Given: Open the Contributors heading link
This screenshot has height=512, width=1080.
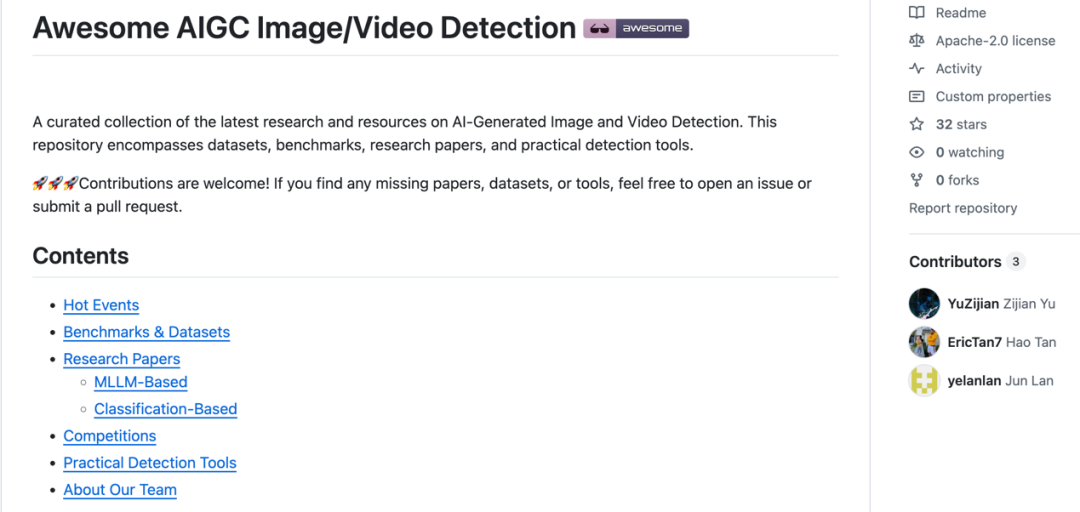Looking at the screenshot, I should tap(955, 262).
